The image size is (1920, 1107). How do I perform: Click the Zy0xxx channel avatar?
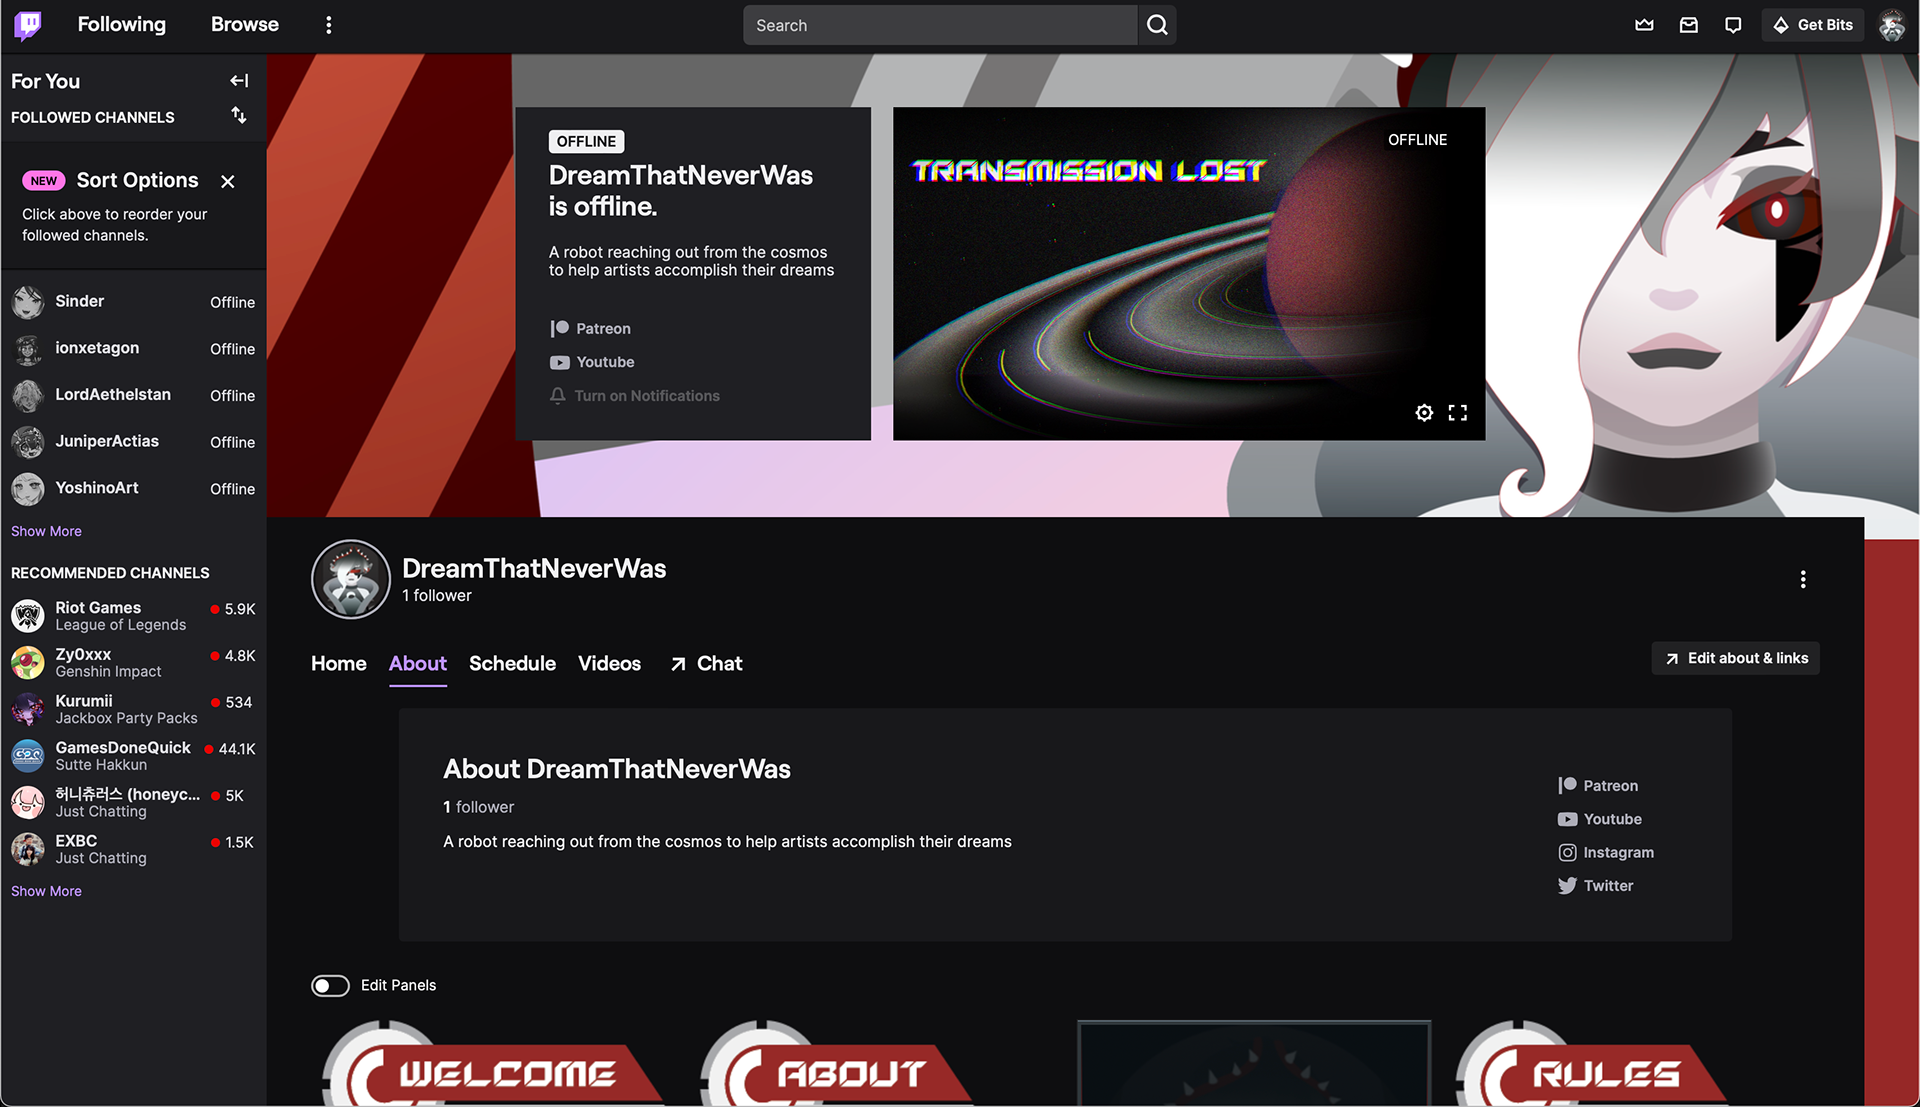28,662
